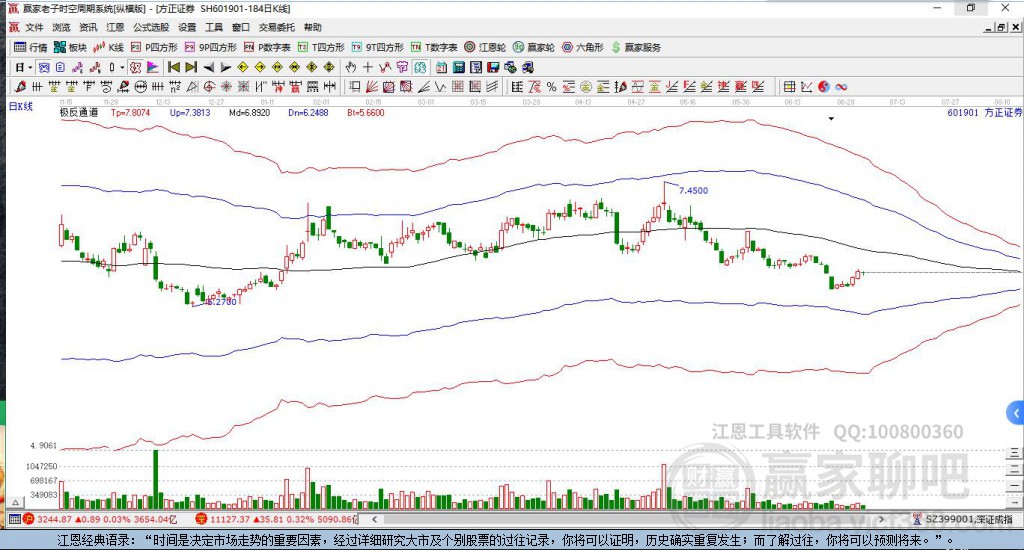Open the 资讯 menu

point(88,27)
